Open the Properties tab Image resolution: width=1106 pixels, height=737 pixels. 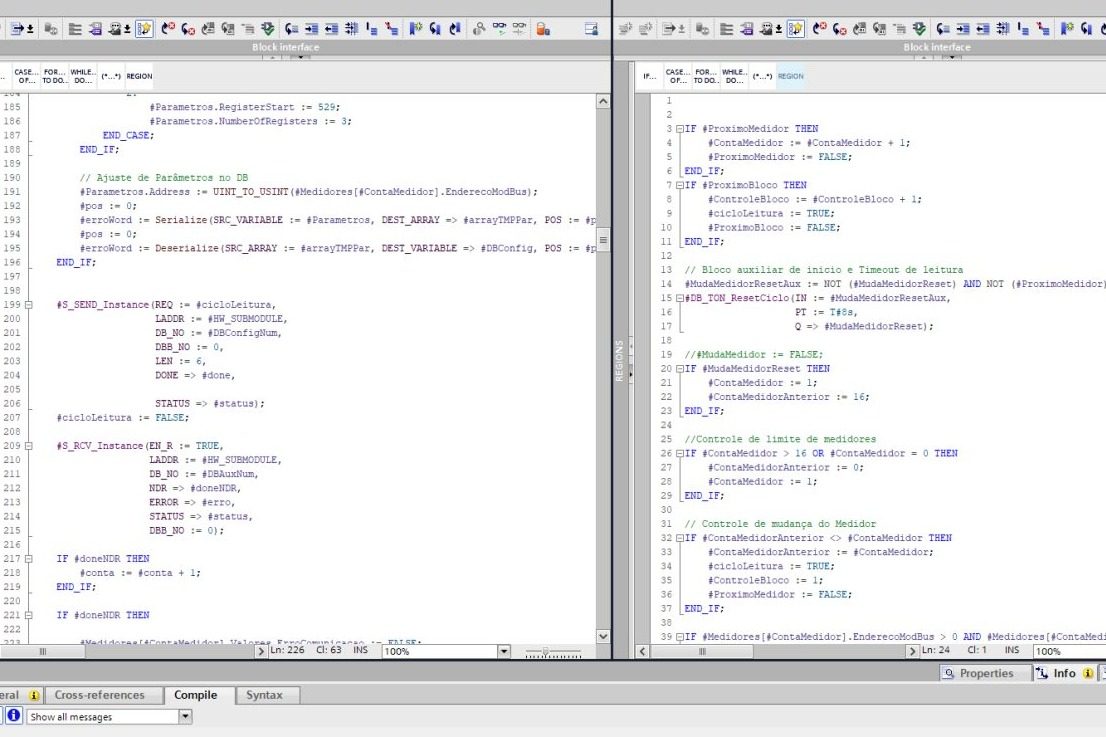979,674
